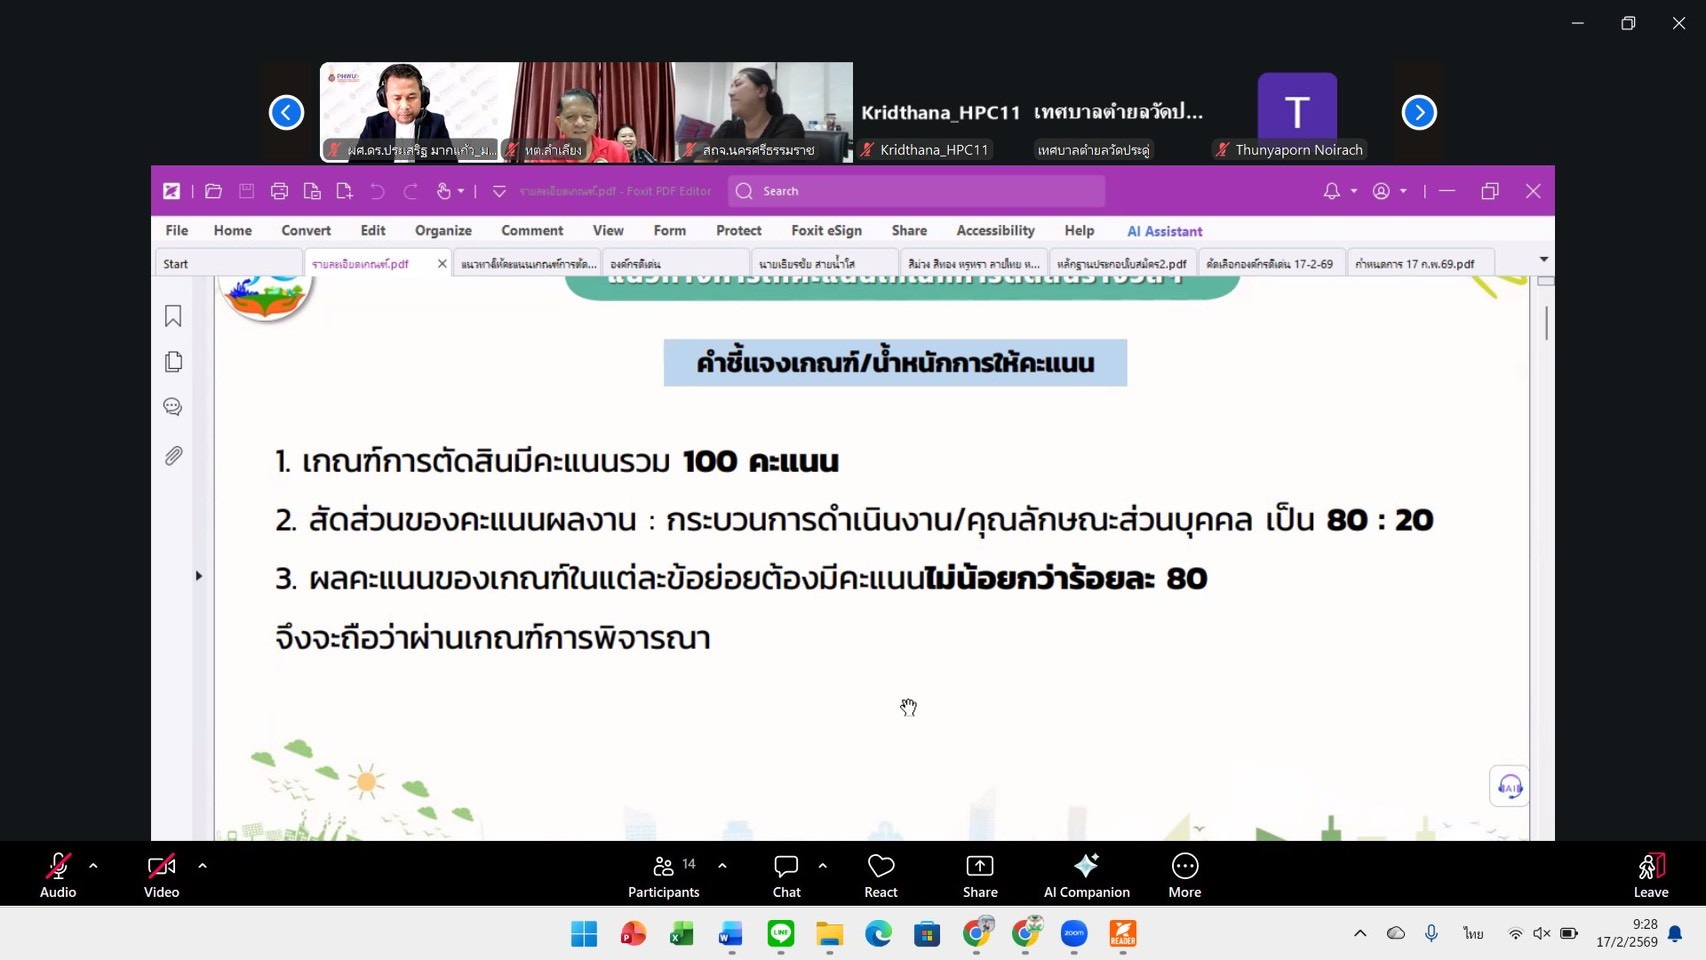Open the Comment menu in Foxit
Image resolution: width=1706 pixels, height=960 pixels.
pos(532,231)
